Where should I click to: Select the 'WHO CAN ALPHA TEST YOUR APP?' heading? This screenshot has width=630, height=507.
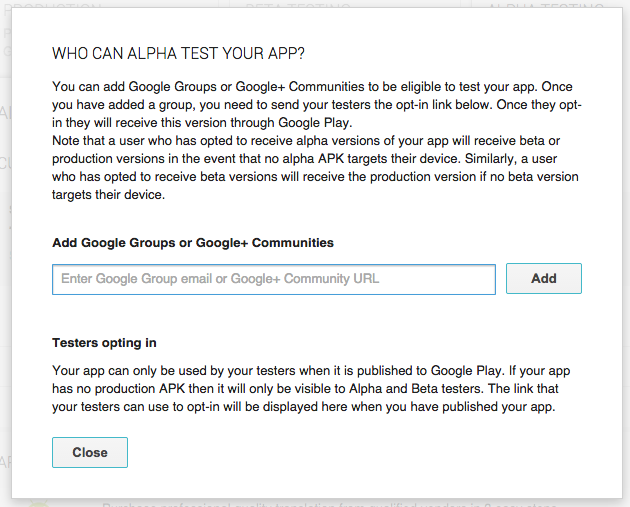[178, 53]
